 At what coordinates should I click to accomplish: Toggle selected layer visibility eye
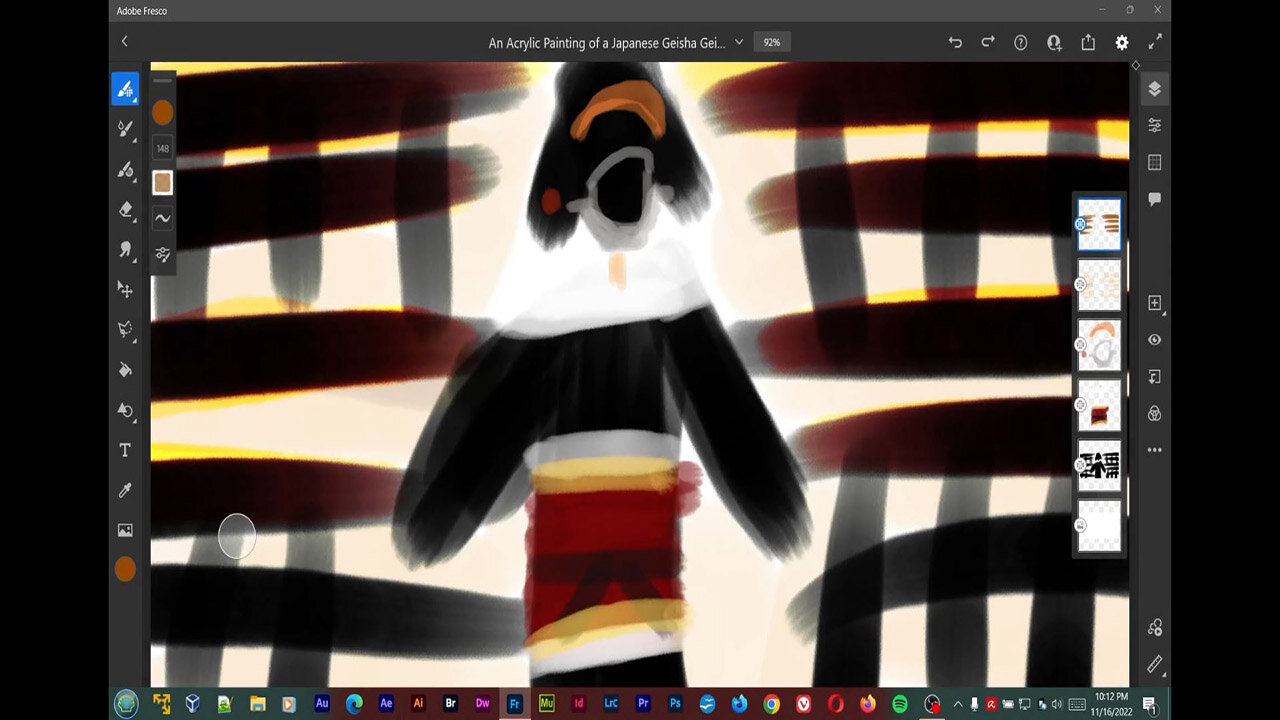[x=1154, y=340]
